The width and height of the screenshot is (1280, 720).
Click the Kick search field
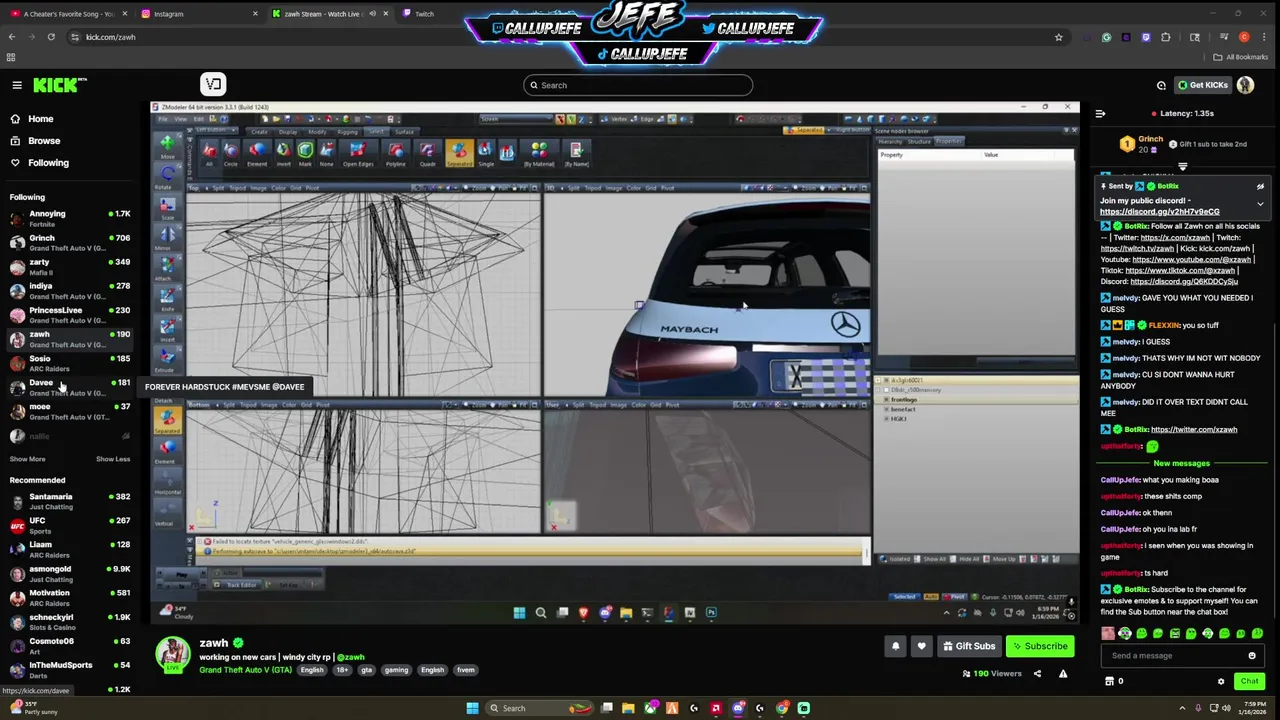click(x=638, y=85)
